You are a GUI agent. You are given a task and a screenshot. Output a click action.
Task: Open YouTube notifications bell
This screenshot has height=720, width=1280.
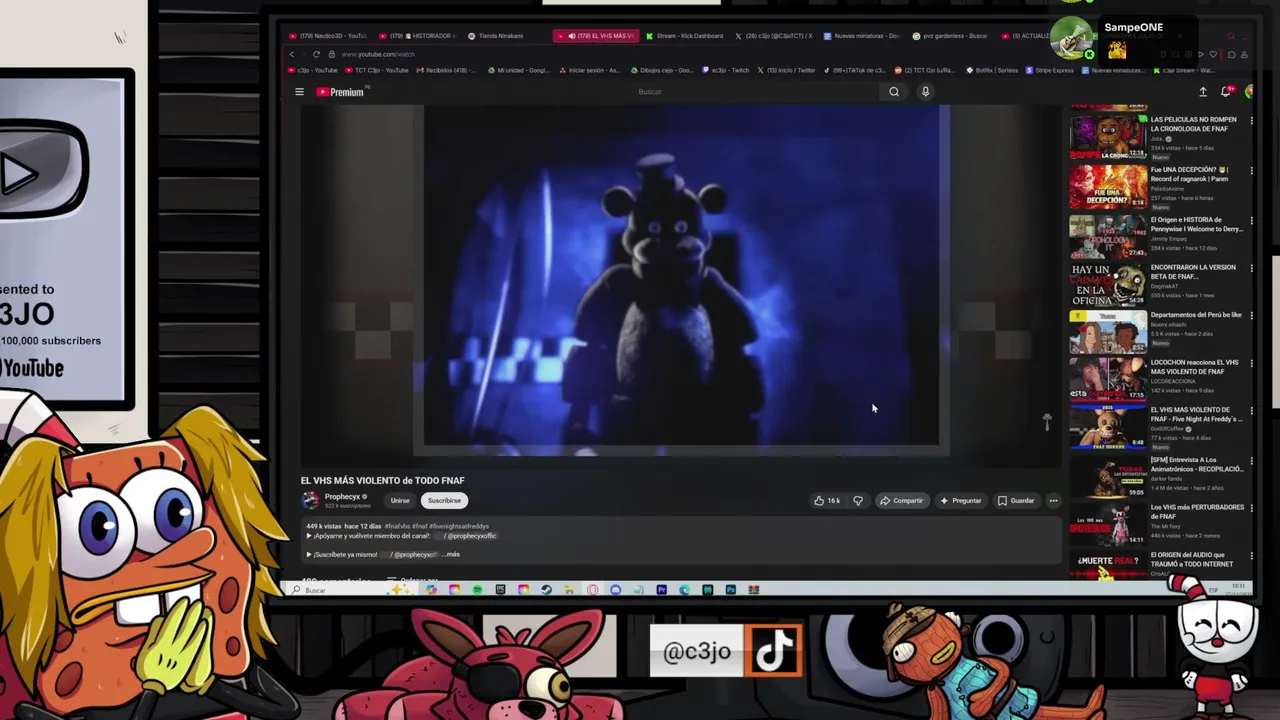pyautogui.click(x=1226, y=92)
